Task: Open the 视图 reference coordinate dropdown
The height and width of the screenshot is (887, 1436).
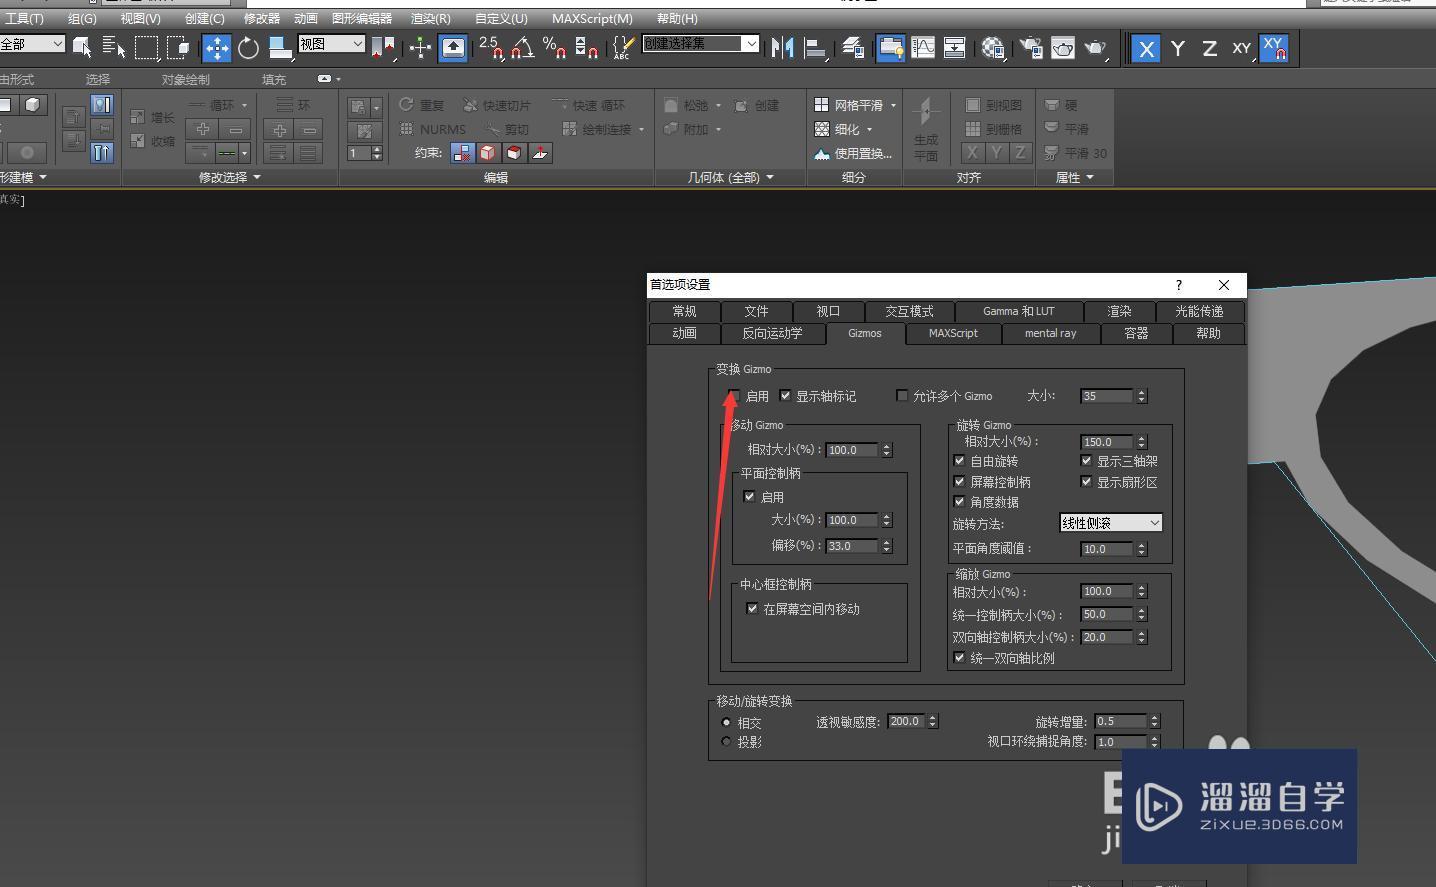Action: pyautogui.click(x=332, y=44)
